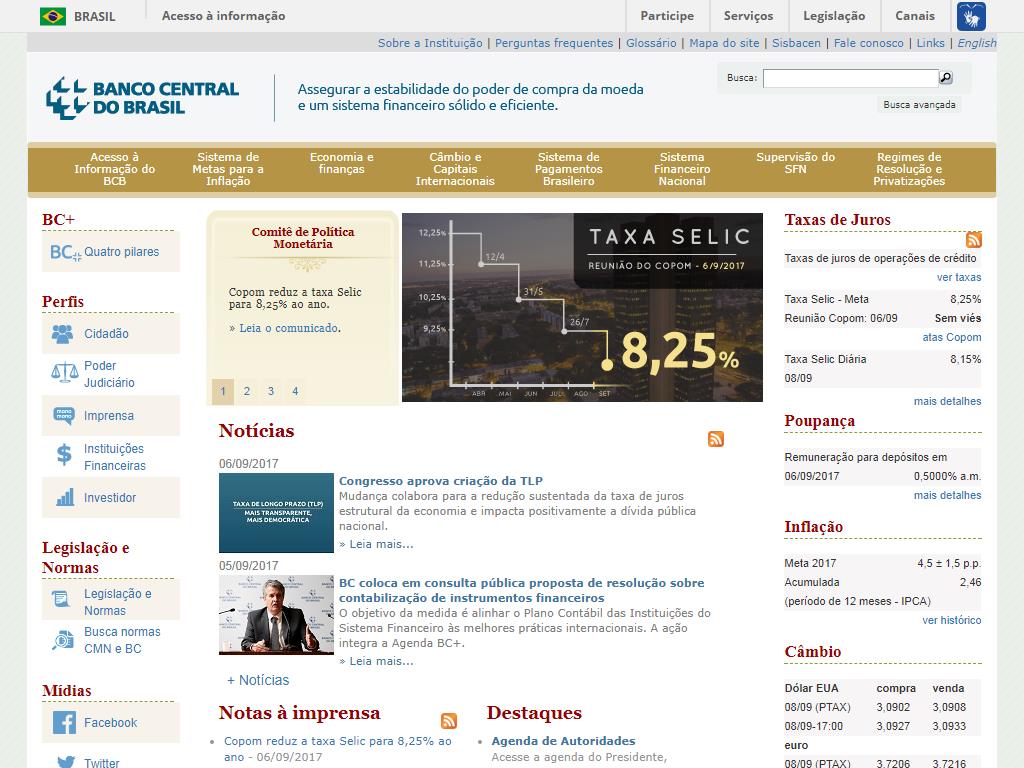Click Participe in the top bar

(667, 16)
